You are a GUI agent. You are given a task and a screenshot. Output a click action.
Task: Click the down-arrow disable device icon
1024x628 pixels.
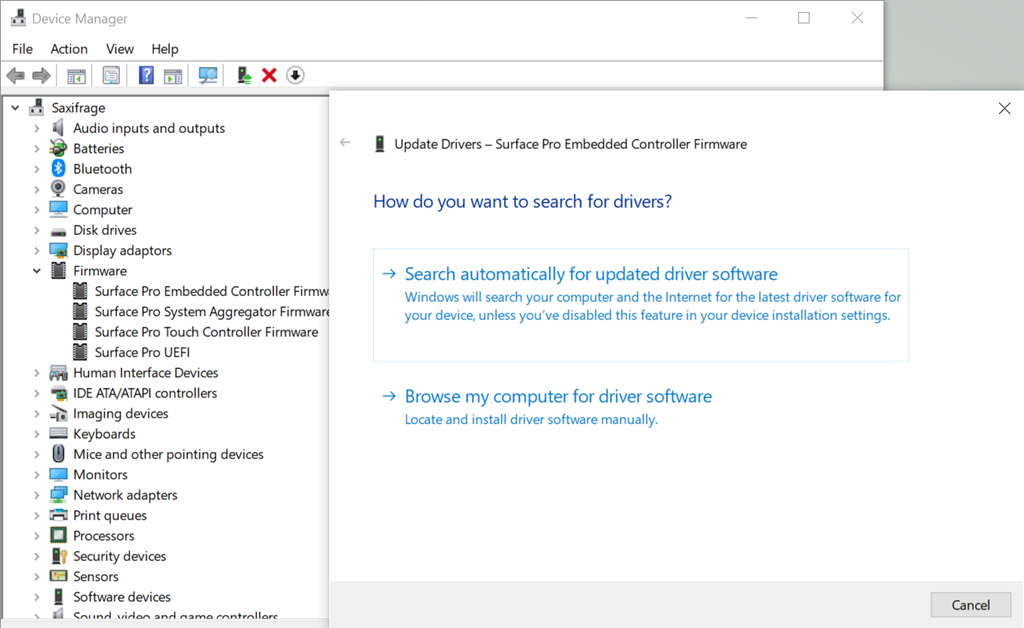click(x=295, y=76)
